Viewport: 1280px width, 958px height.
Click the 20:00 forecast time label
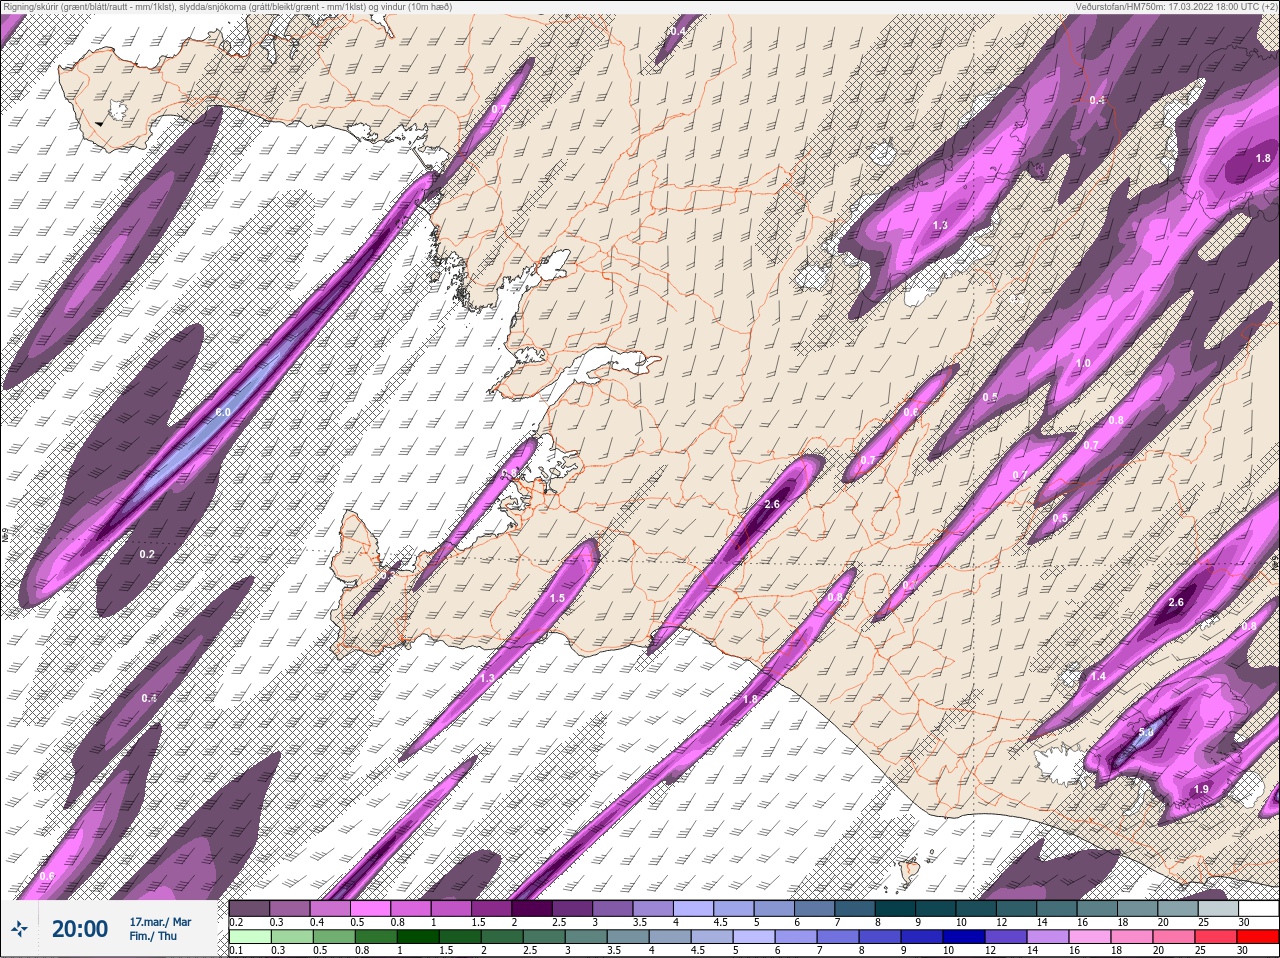click(x=80, y=929)
